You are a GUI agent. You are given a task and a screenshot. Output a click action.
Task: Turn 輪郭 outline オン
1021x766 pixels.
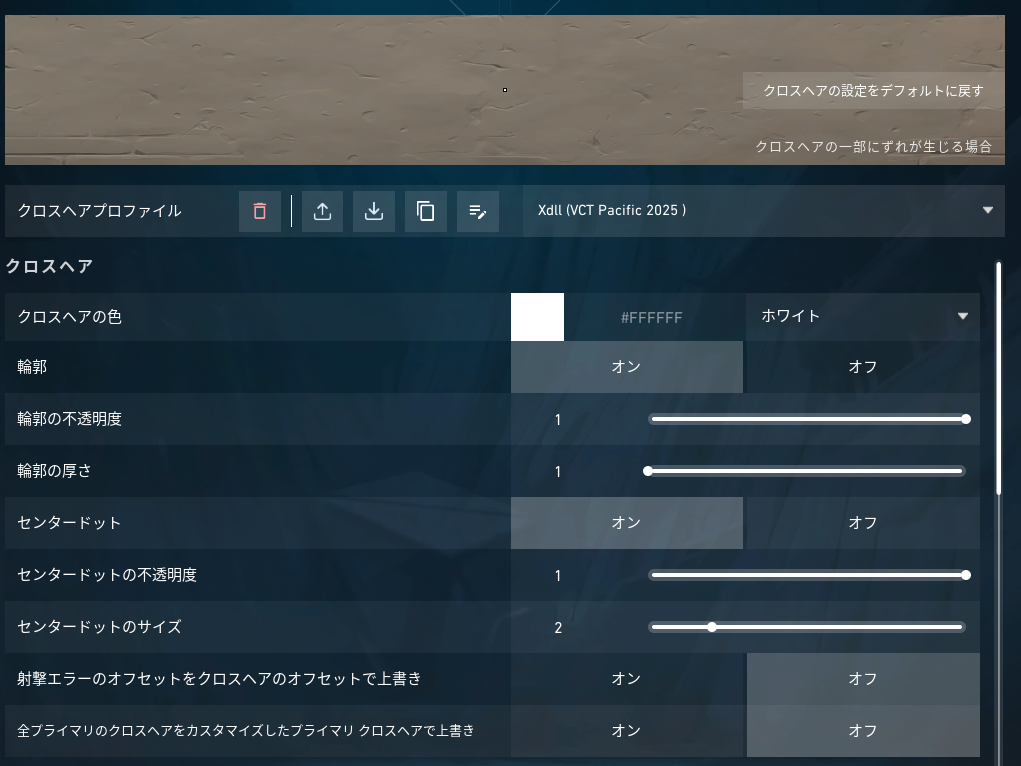(626, 367)
